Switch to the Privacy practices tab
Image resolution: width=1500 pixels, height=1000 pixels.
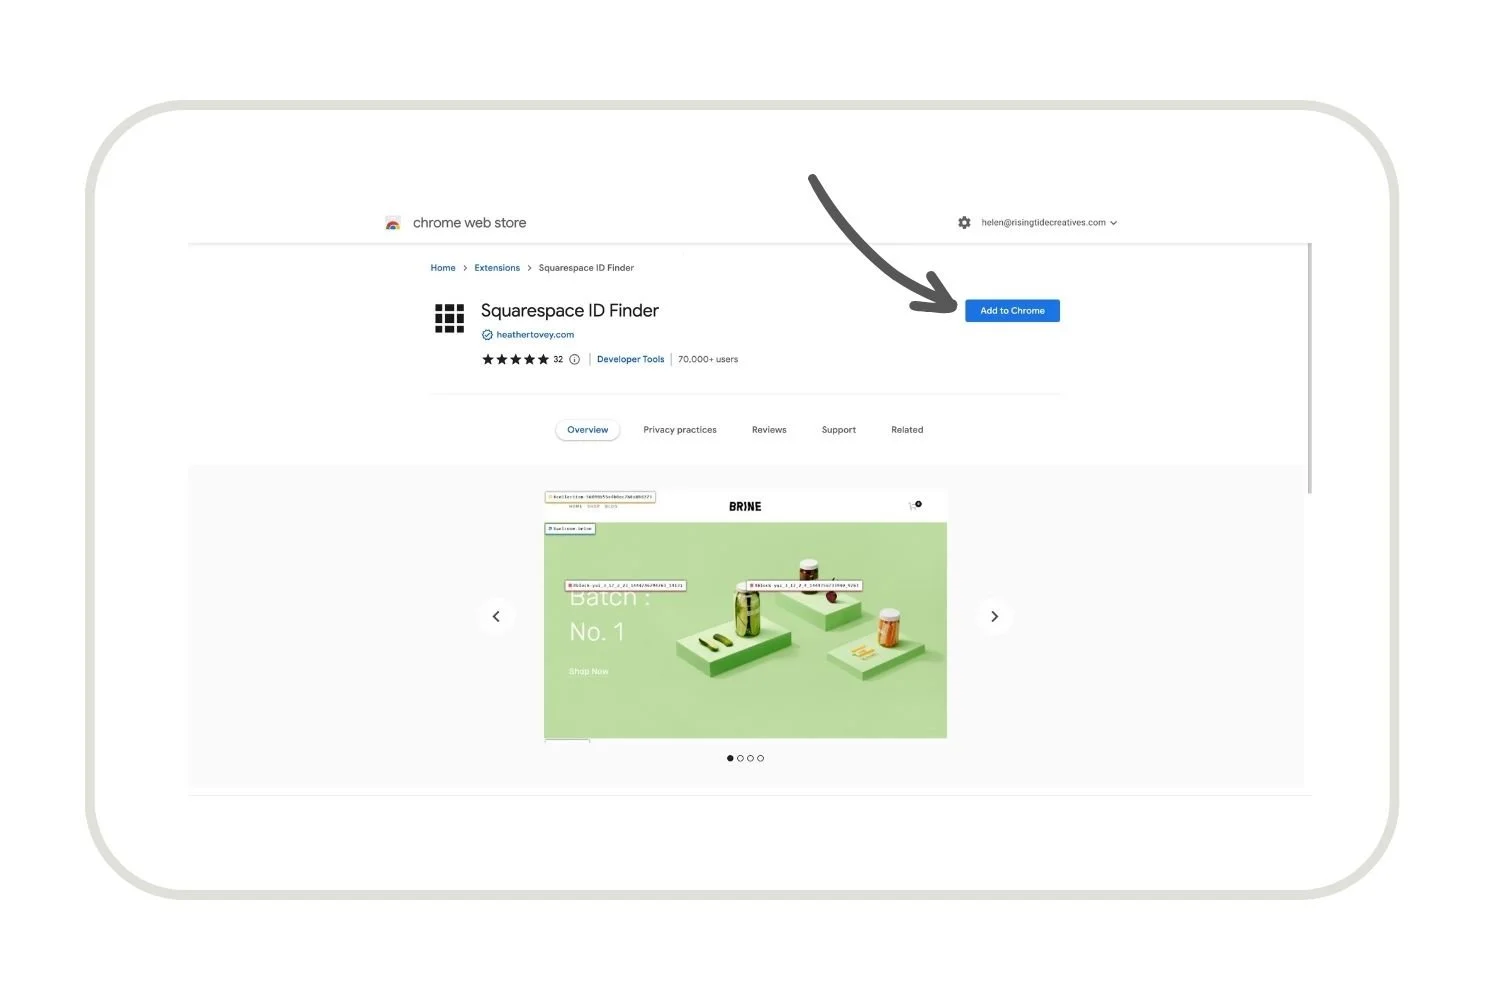[680, 430]
